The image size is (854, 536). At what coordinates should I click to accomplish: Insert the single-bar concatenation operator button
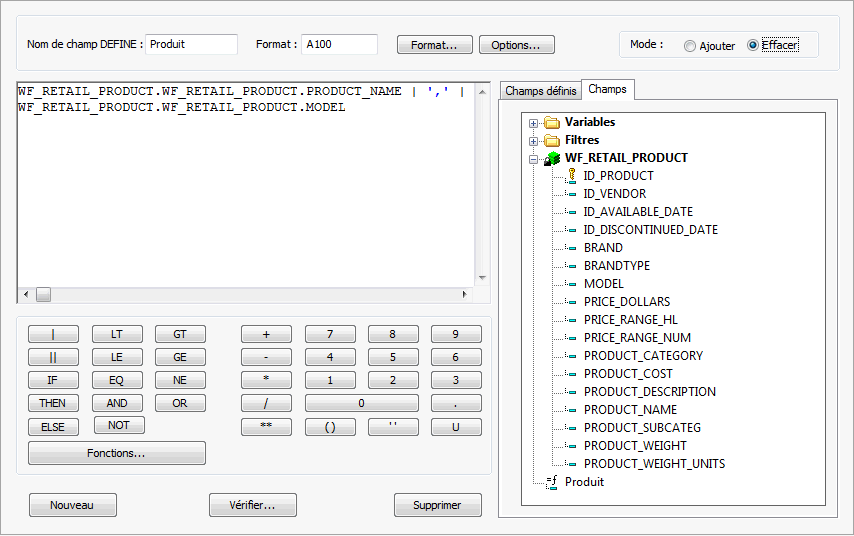click(53, 334)
